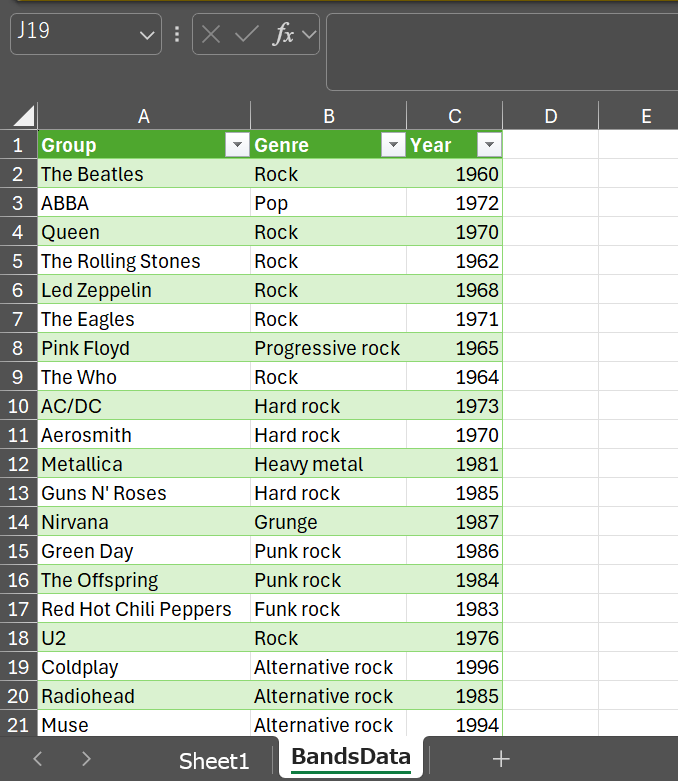Select the cell Metallica

click(144, 464)
